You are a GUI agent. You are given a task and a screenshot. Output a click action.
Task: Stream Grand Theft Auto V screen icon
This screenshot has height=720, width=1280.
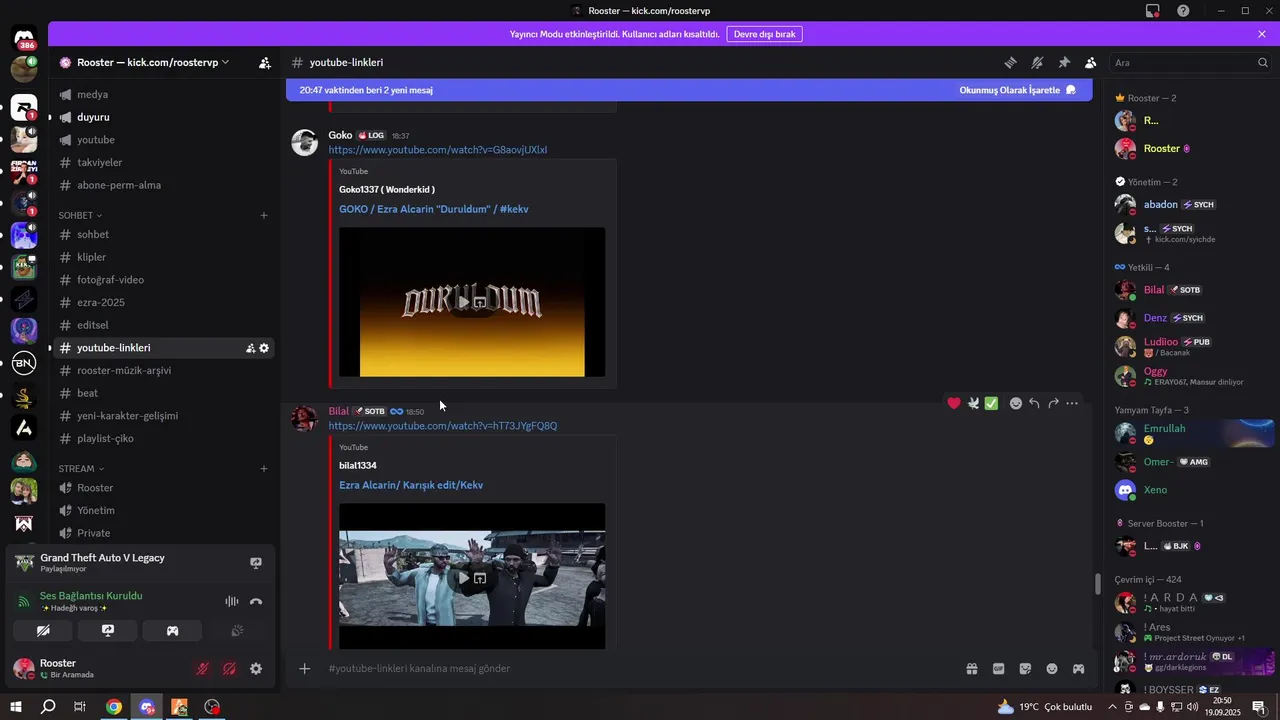click(x=256, y=563)
